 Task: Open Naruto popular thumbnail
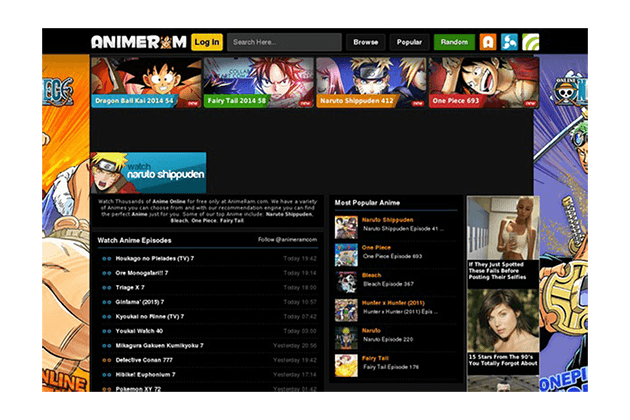[346, 338]
